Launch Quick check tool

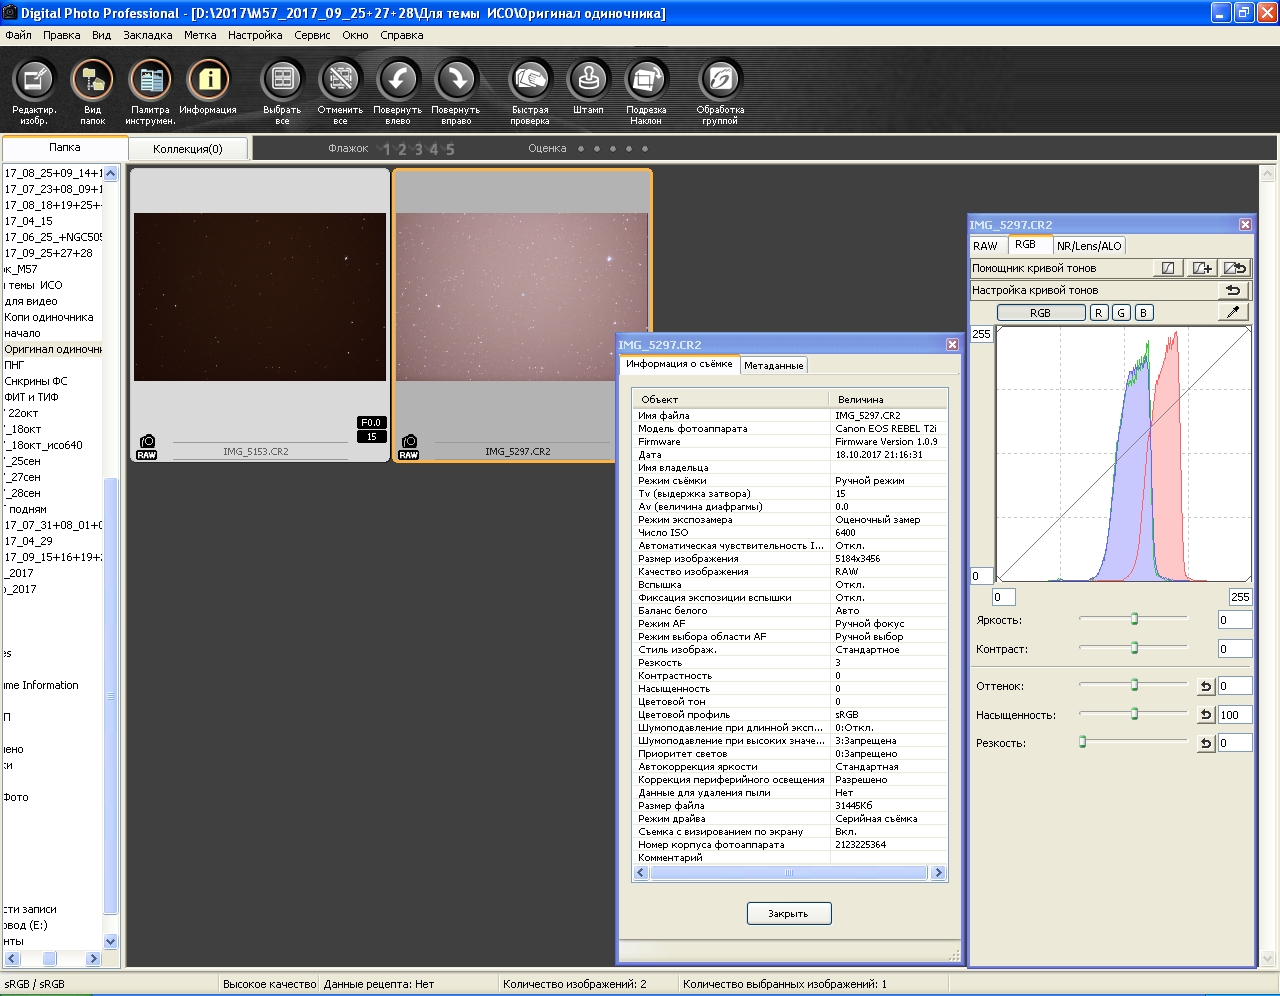pos(530,80)
